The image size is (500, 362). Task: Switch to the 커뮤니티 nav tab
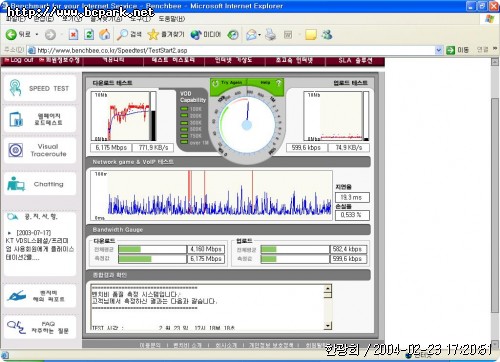113,60
